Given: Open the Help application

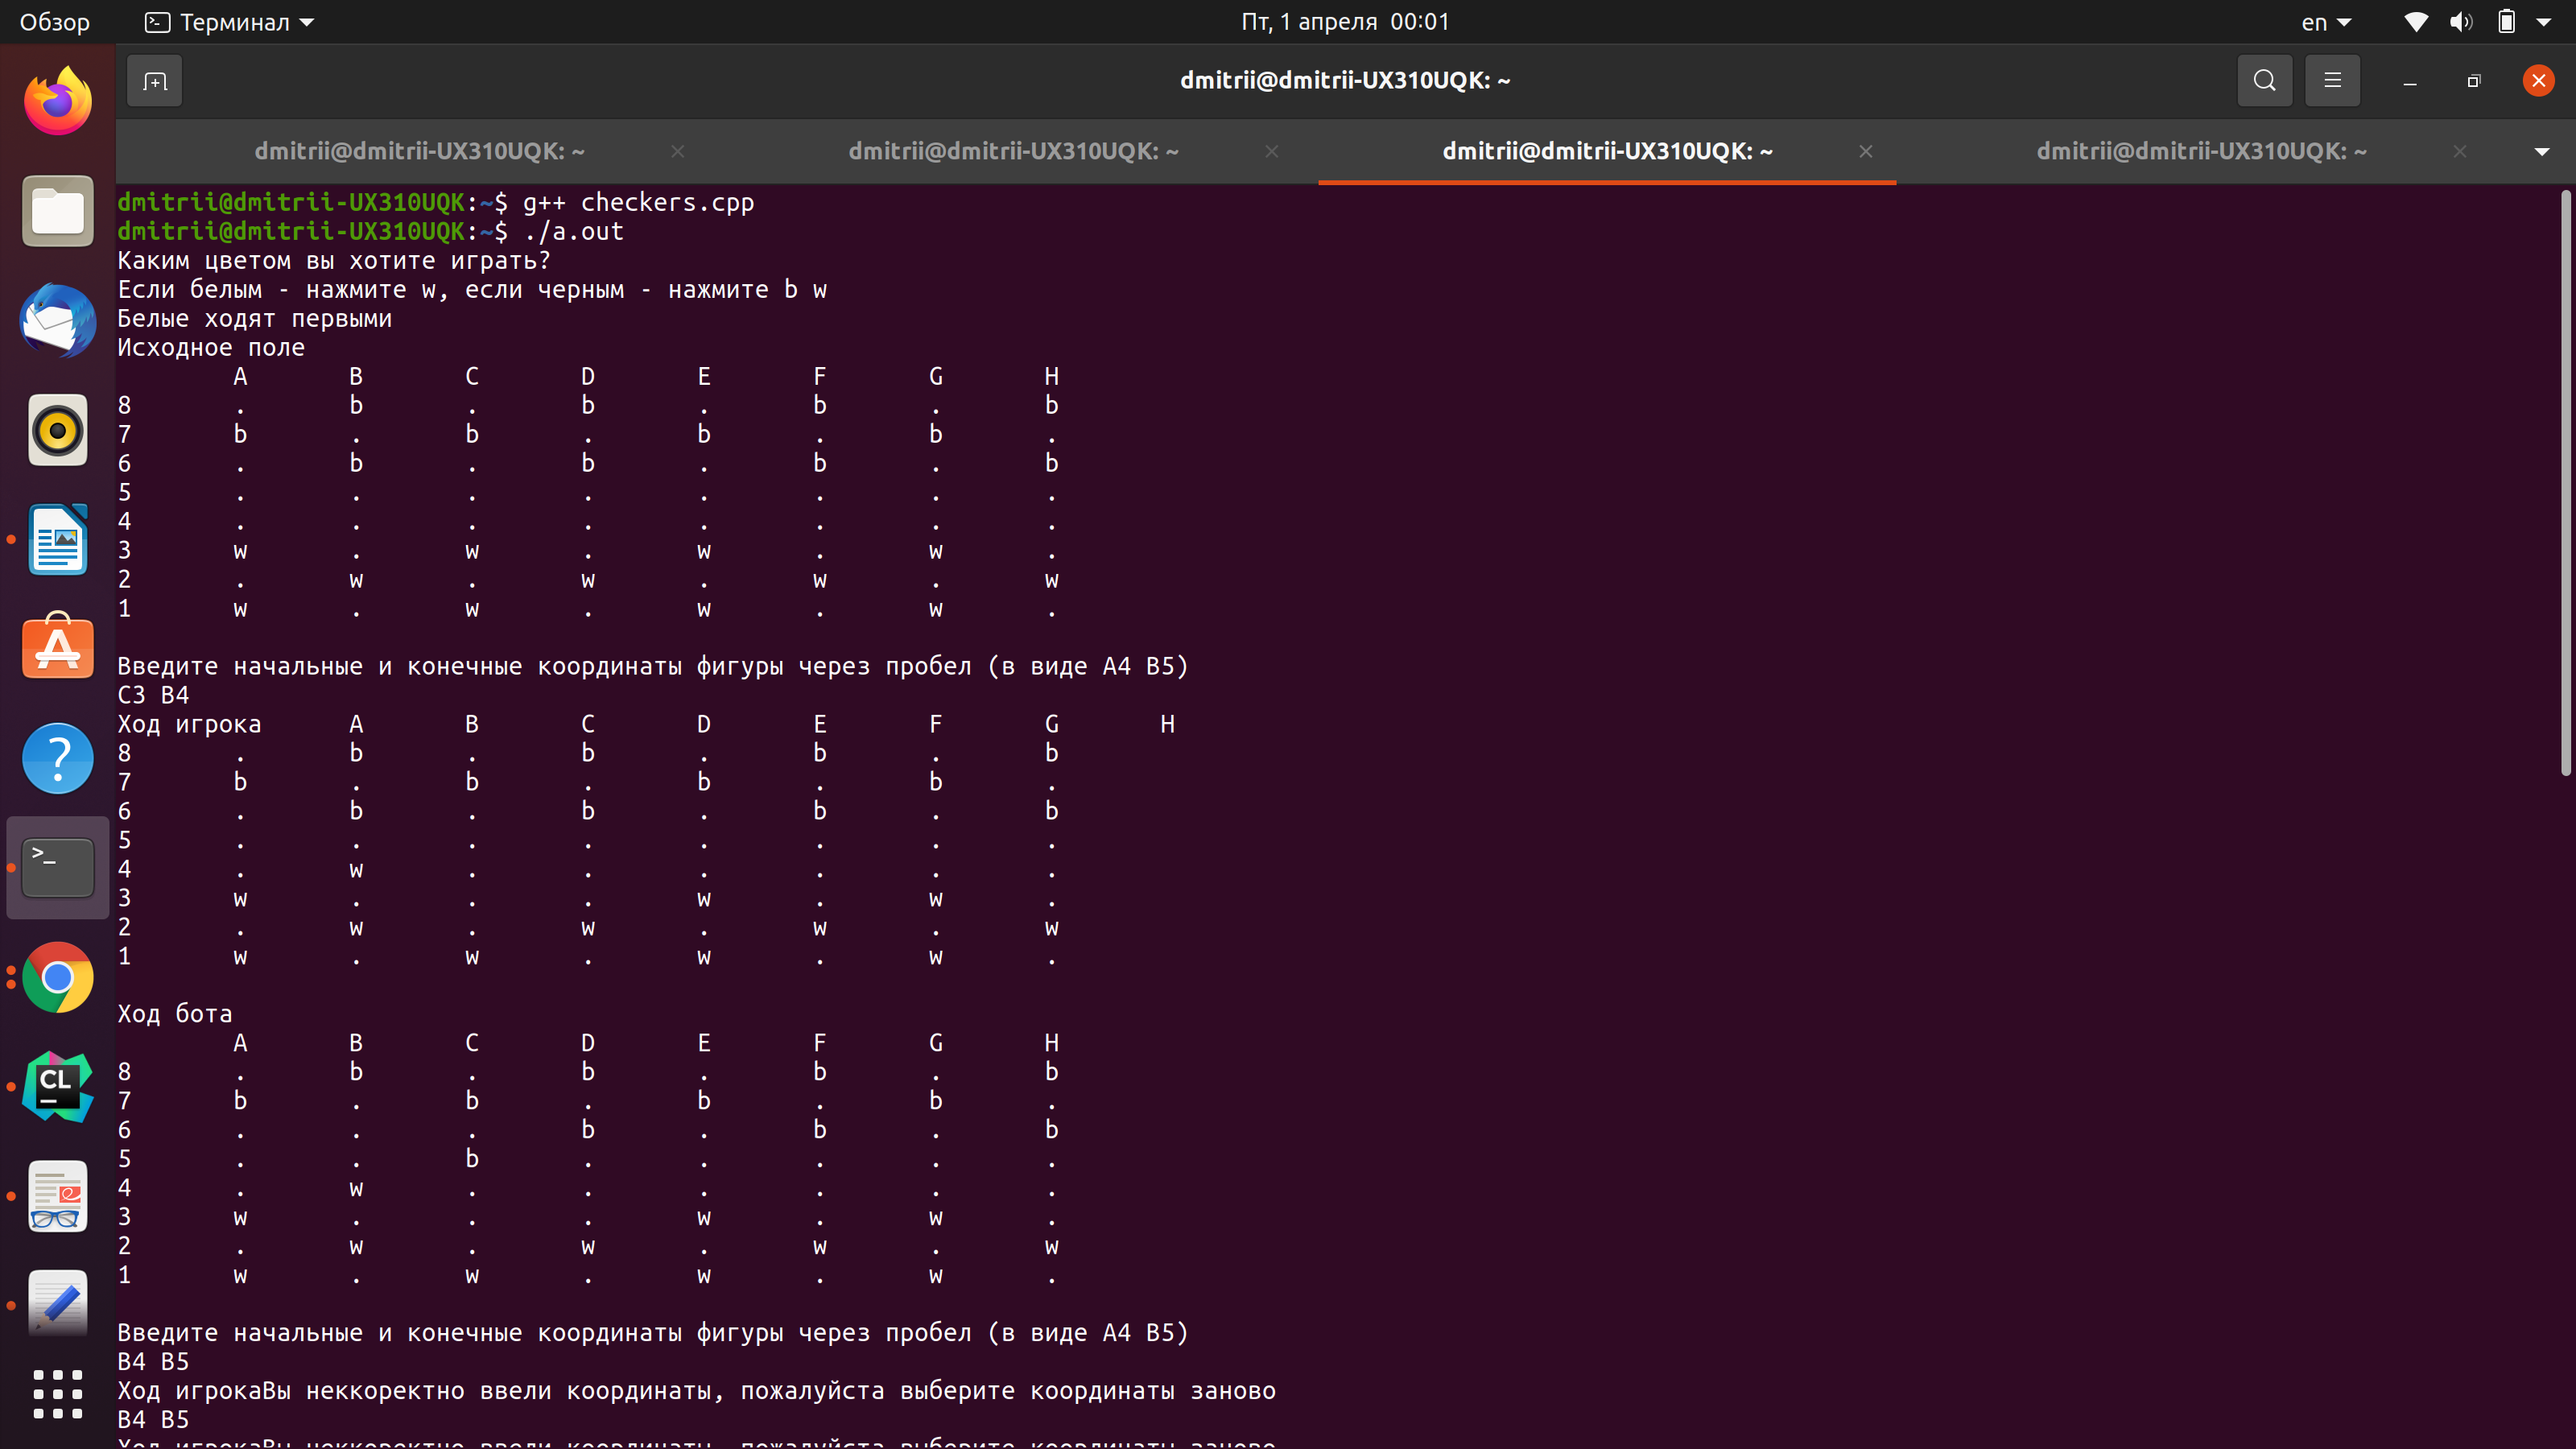Looking at the screenshot, I should (57, 758).
